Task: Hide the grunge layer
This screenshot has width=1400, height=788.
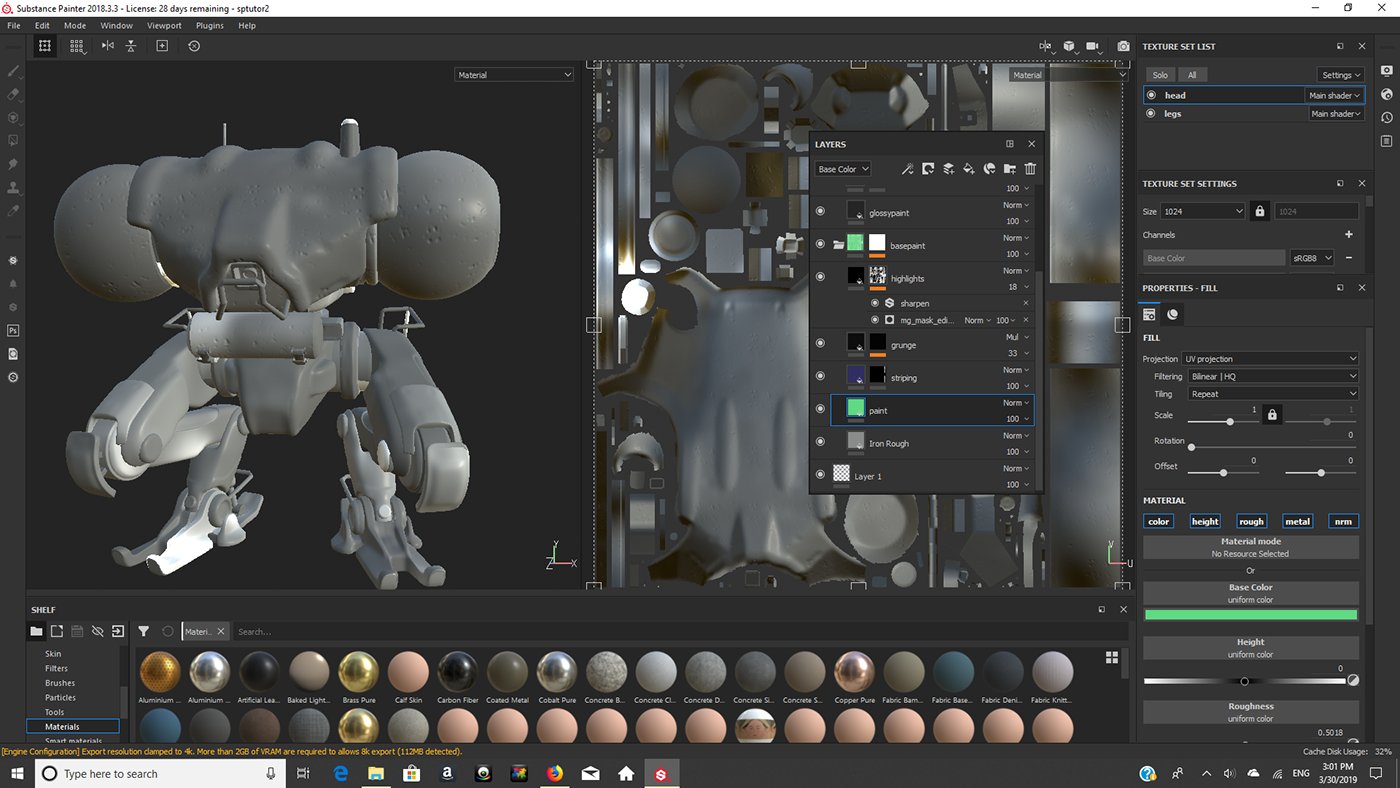Action: click(x=820, y=344)
